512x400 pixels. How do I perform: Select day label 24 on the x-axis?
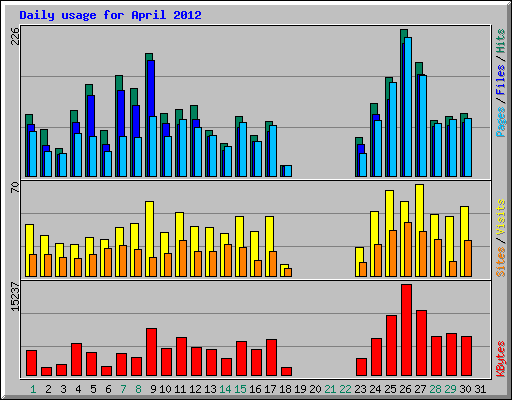coord(375,389)
